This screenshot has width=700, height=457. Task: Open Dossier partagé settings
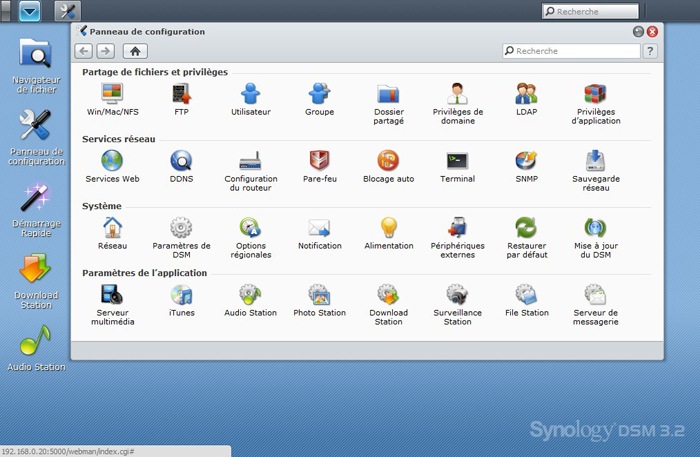pyautogui.click(x=388, y=104)
